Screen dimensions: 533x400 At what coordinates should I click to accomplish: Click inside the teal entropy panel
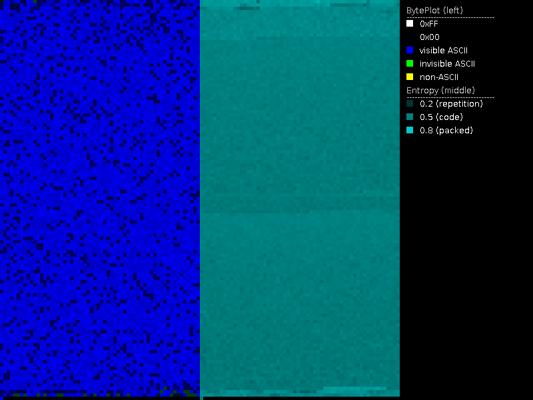coord(300,198)
